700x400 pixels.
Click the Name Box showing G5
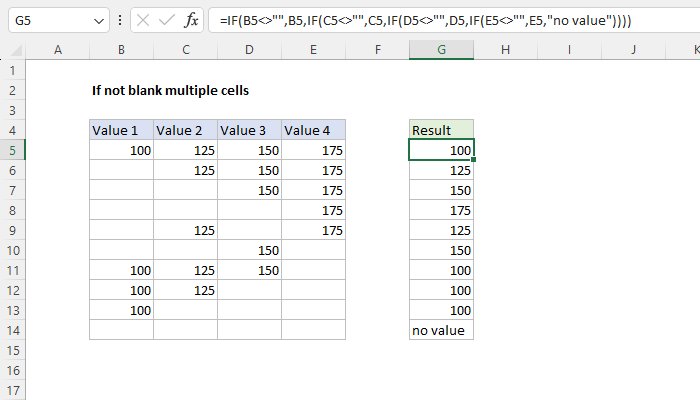[x=59, y=20]
